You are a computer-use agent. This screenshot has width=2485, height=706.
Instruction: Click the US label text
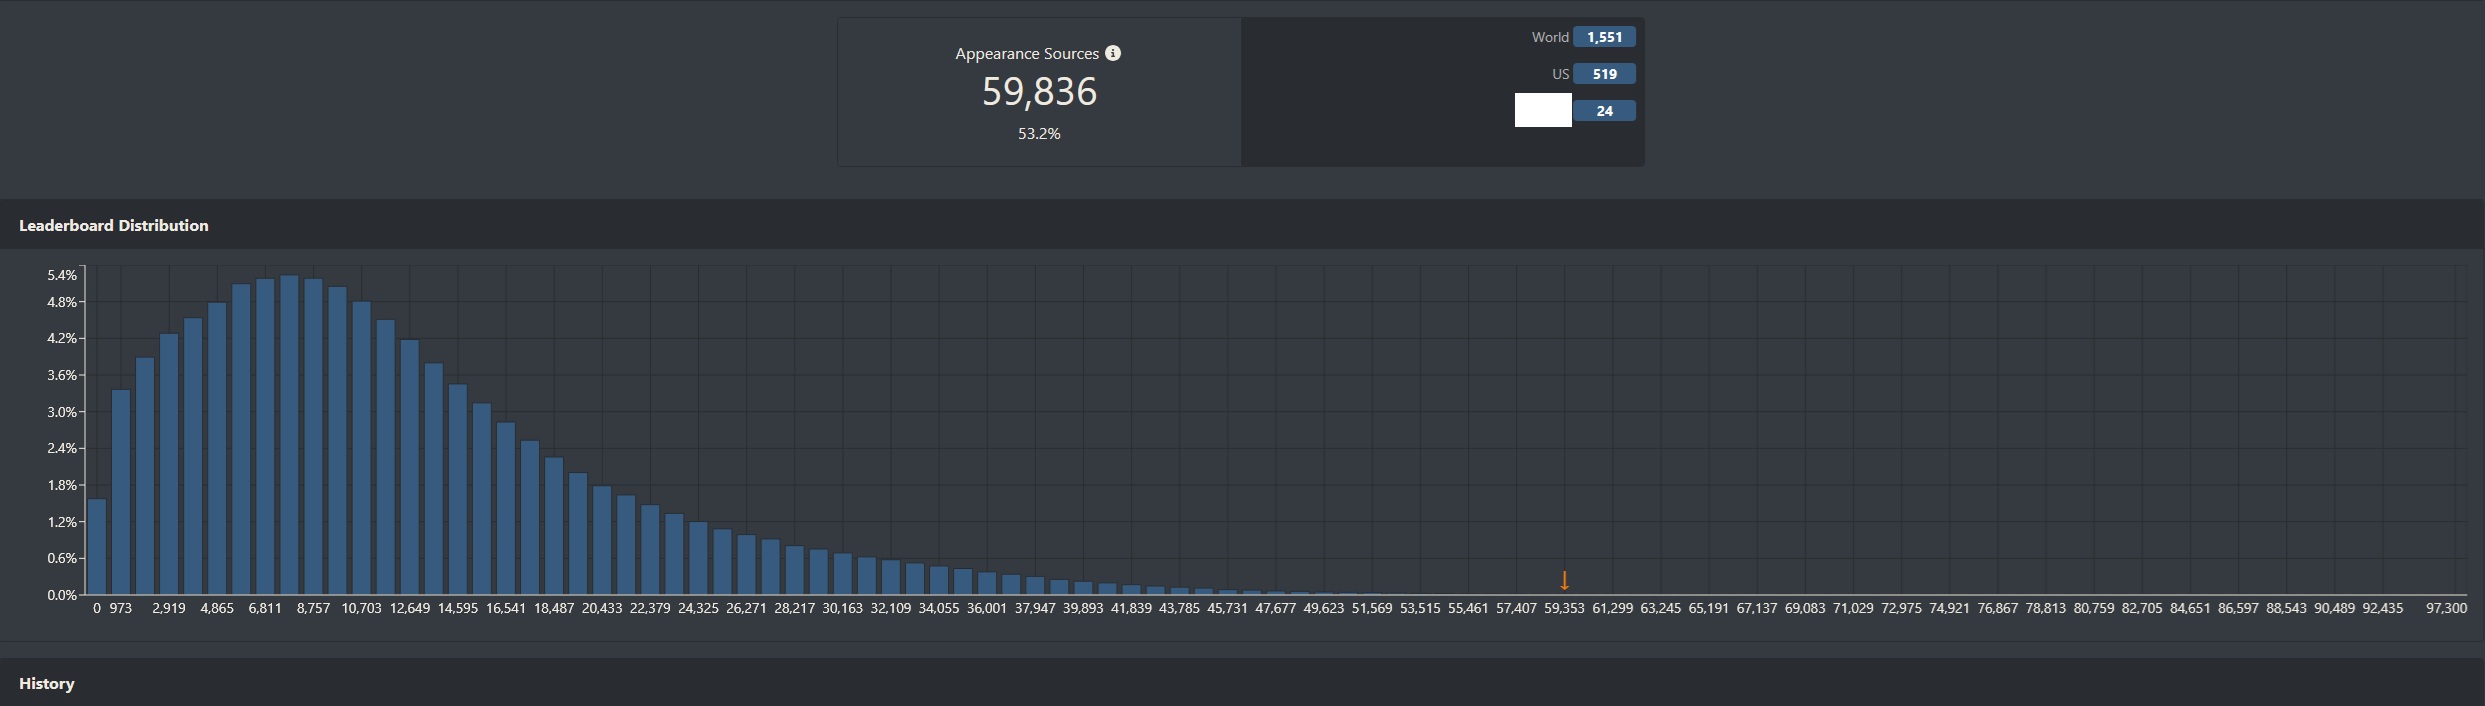1560,74
